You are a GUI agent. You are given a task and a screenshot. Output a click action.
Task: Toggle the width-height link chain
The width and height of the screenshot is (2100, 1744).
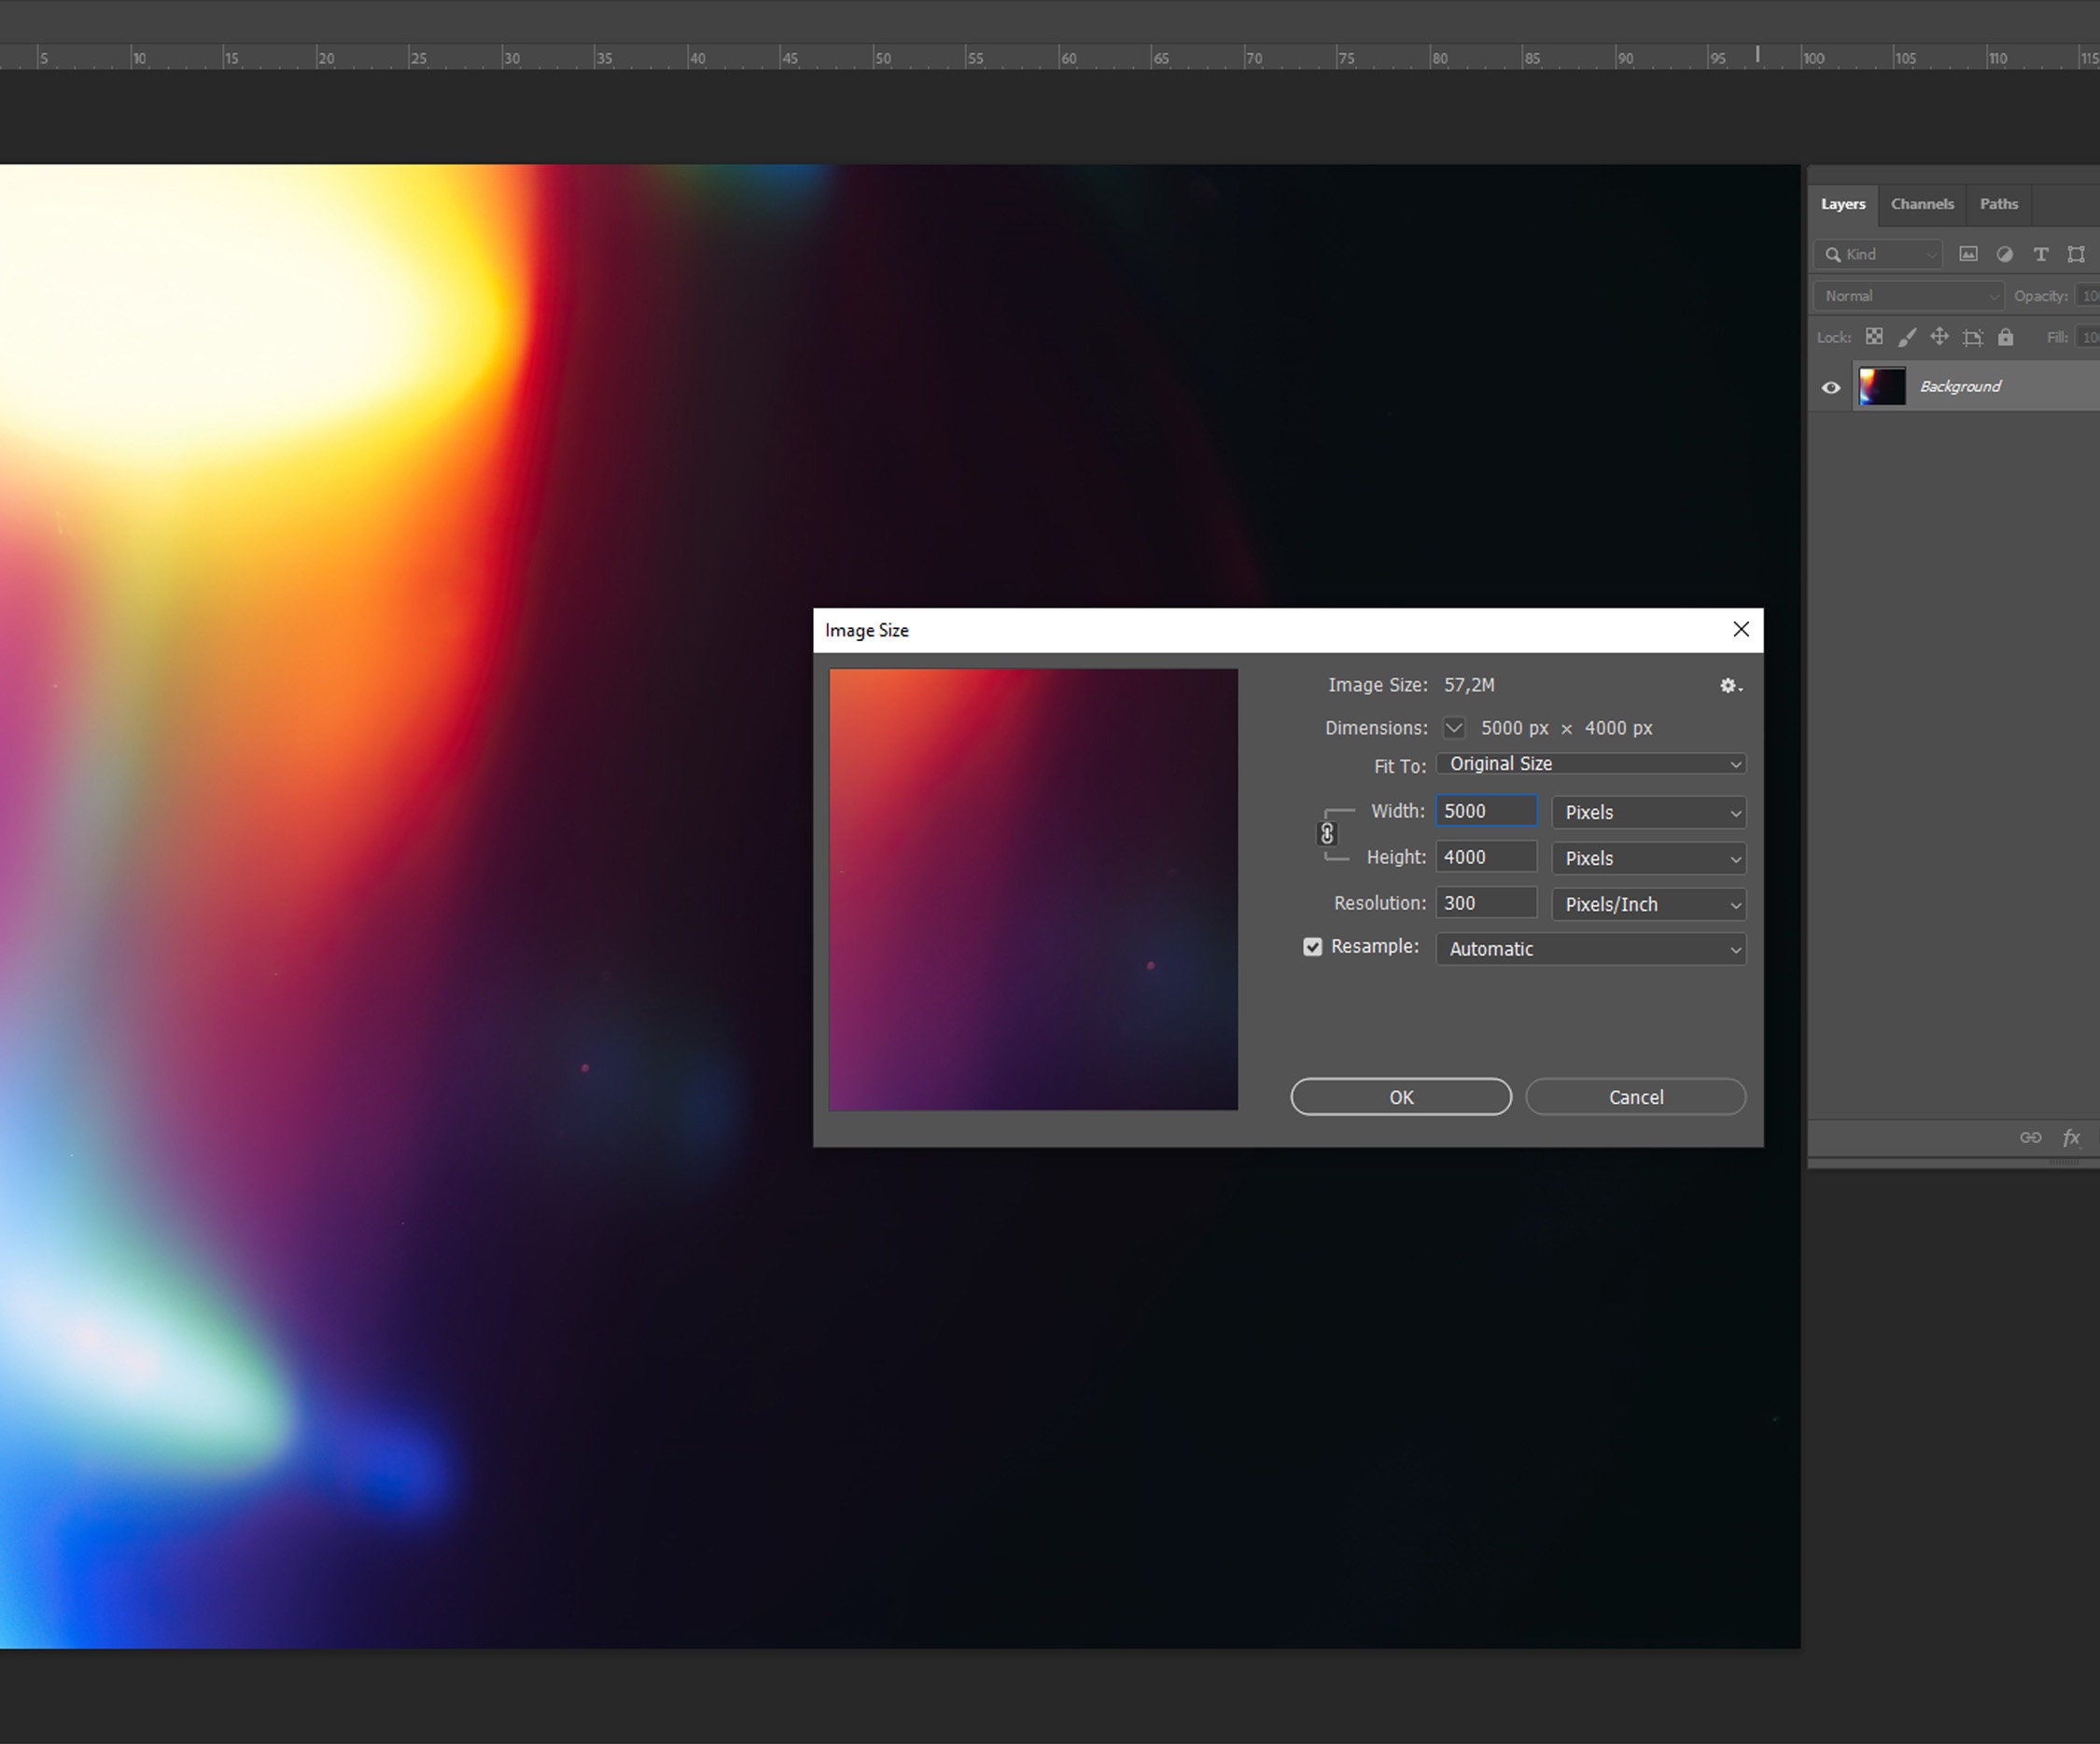1328,833
